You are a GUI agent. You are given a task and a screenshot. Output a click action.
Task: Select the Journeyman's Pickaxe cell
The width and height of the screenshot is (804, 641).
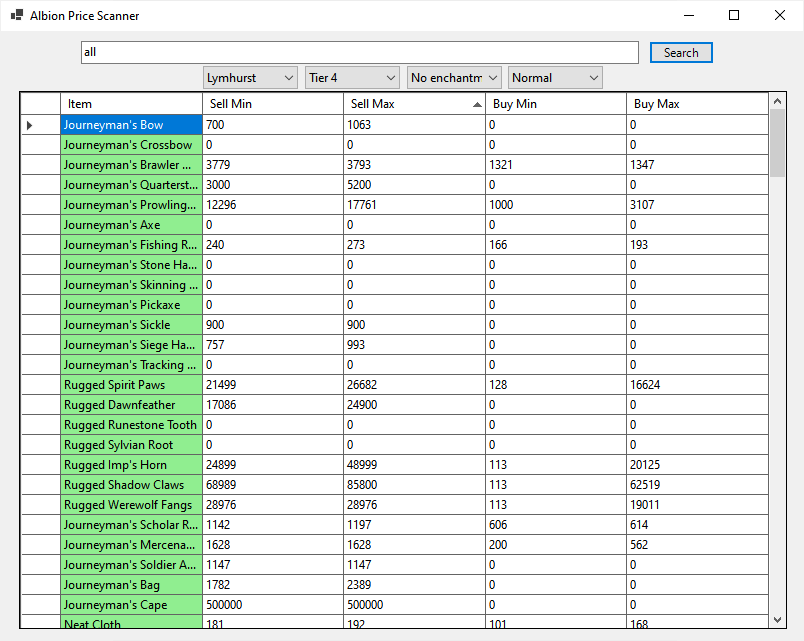tap(132, 305)
